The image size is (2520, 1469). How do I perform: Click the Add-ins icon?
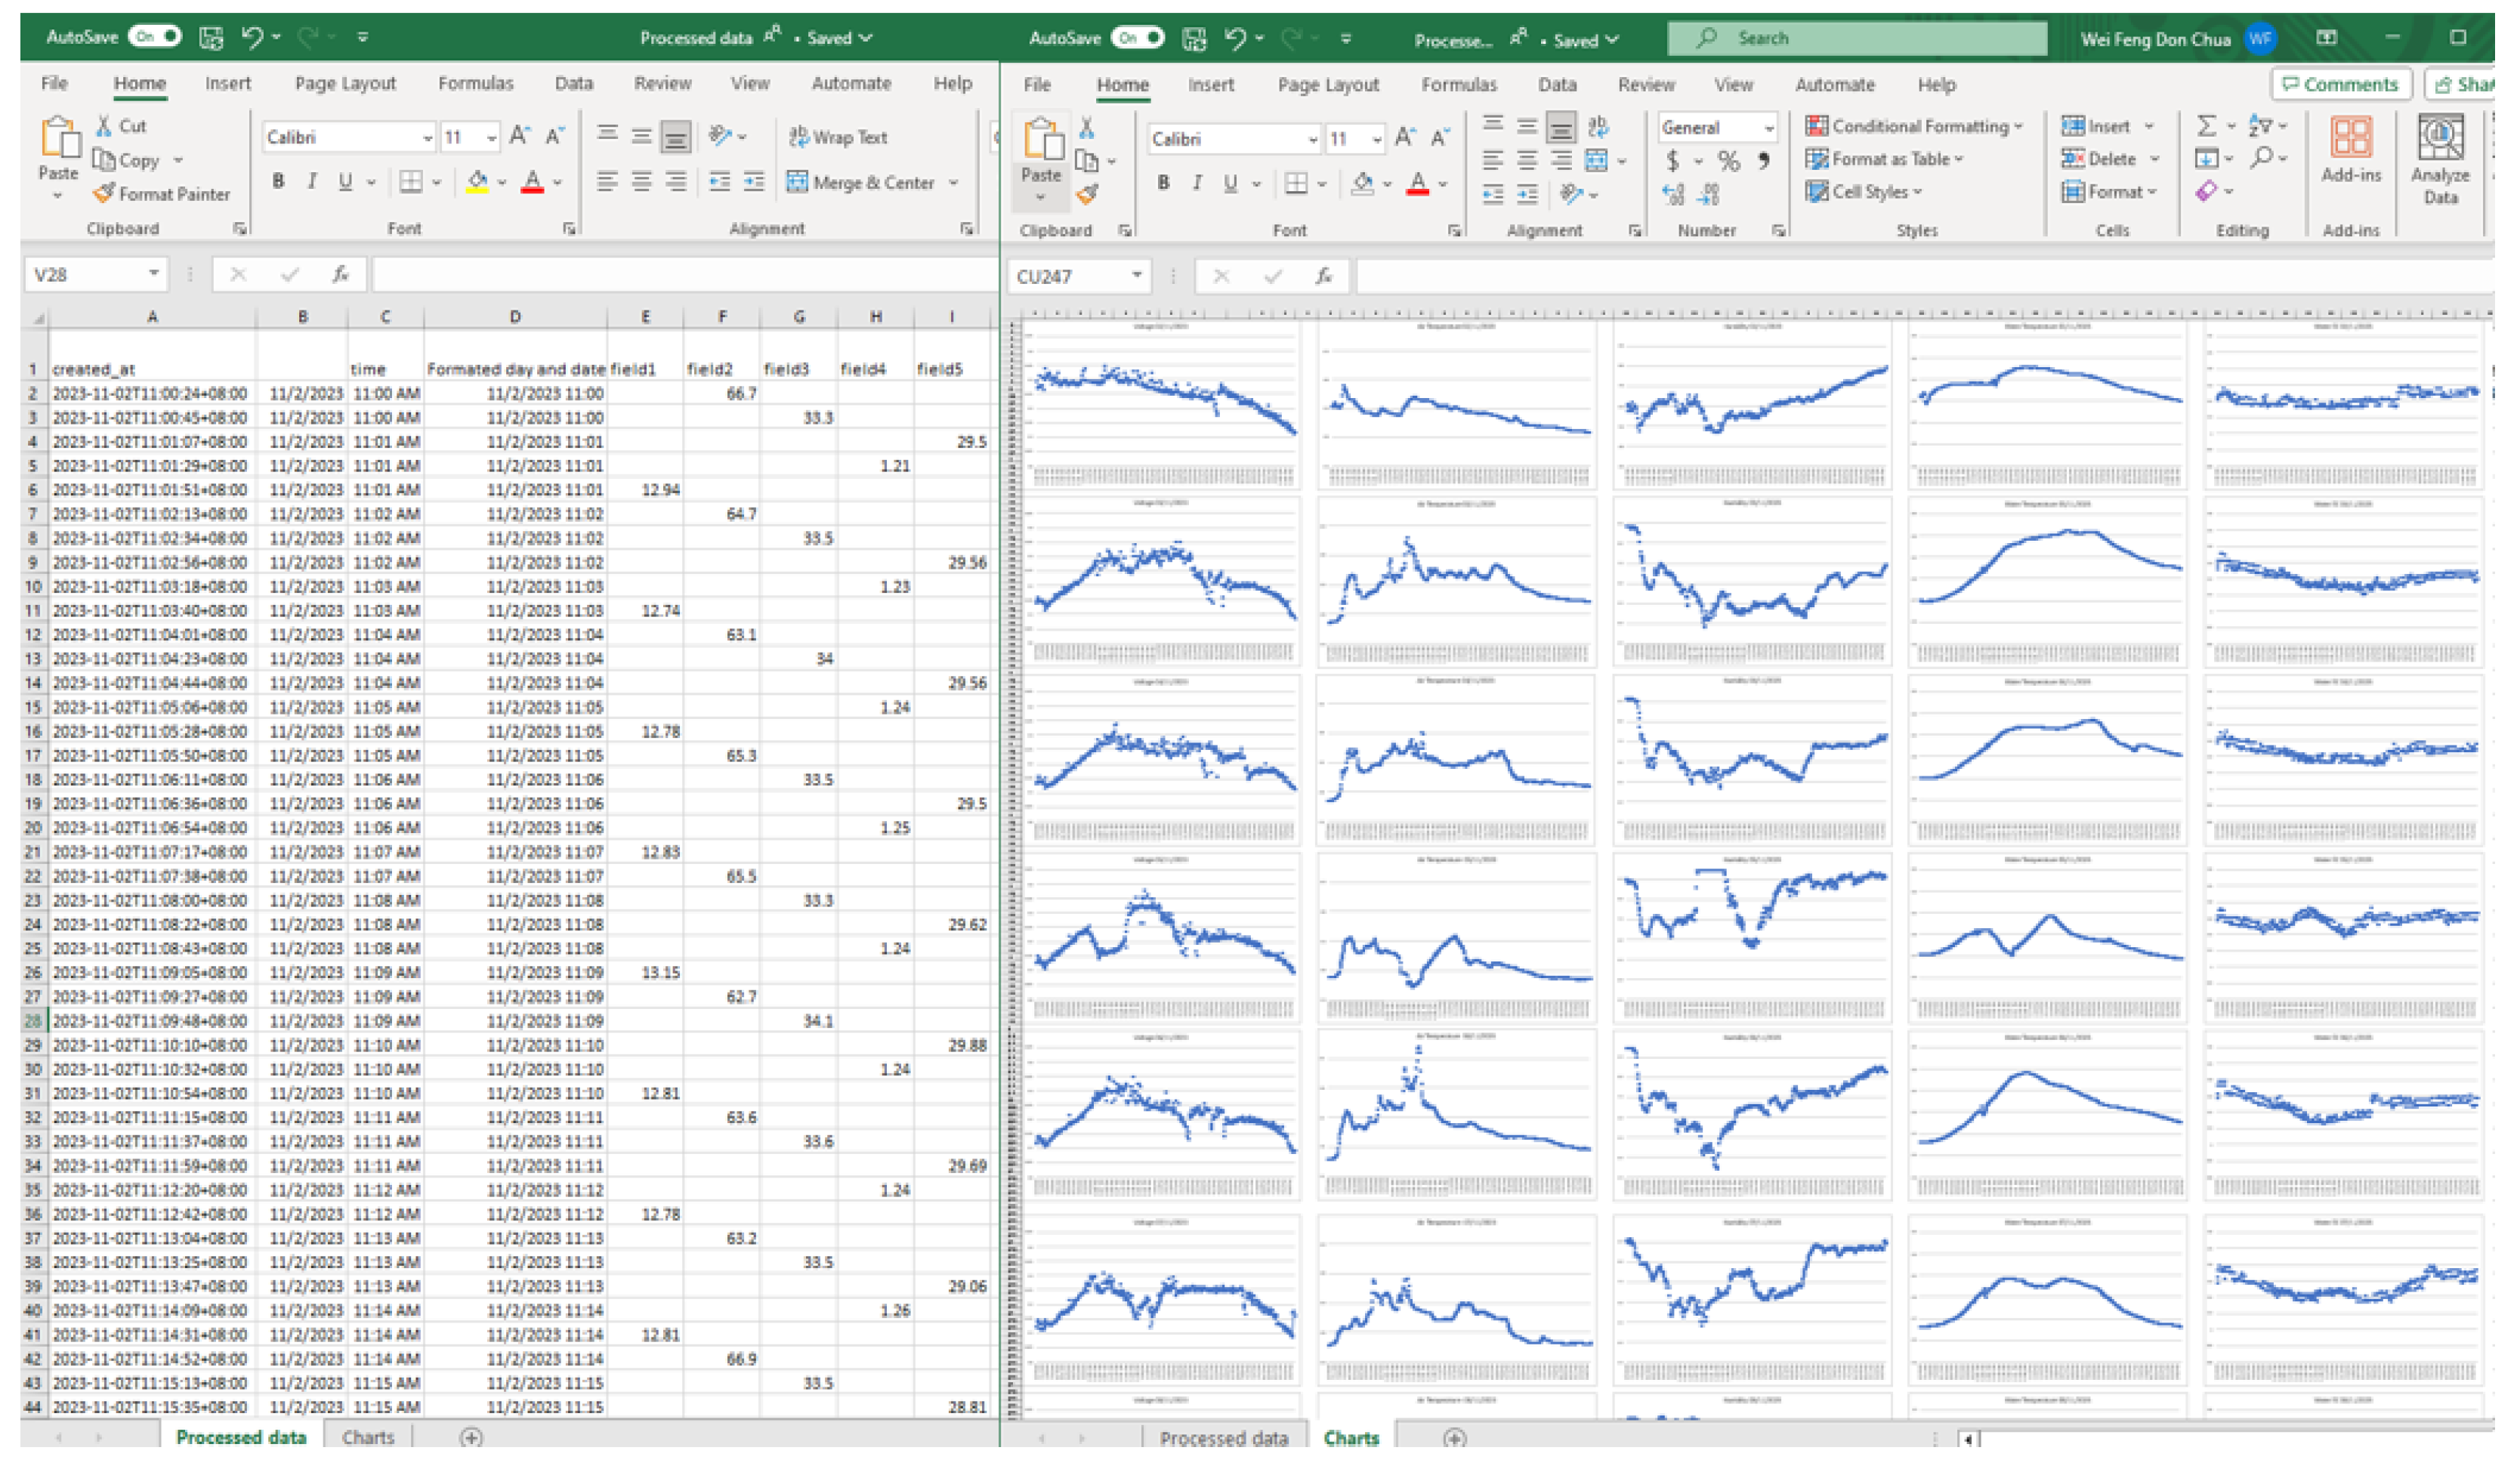2349,150
